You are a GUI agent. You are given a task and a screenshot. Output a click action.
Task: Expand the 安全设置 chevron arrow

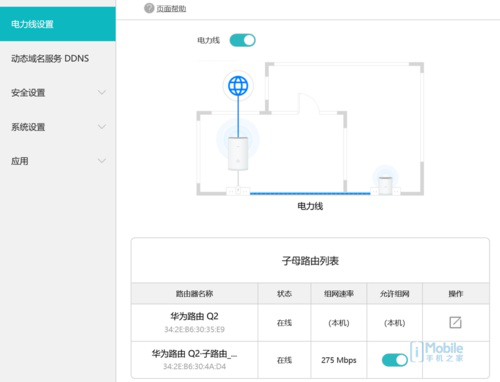(x=102, y=92)
